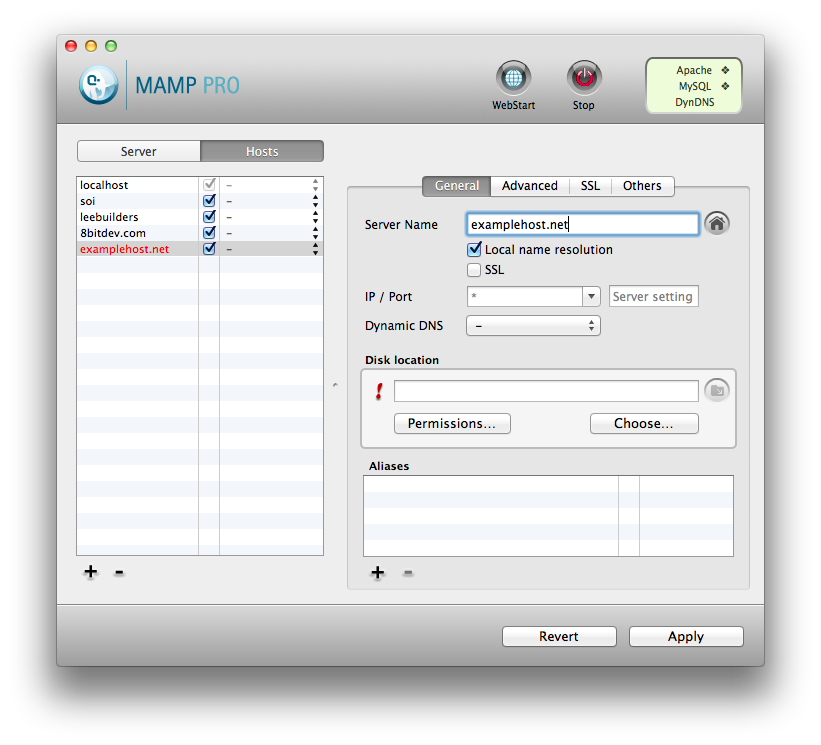Viewport: 821px width, 745px height.
Task: Open the Others tab
Action: pos(642,186)
